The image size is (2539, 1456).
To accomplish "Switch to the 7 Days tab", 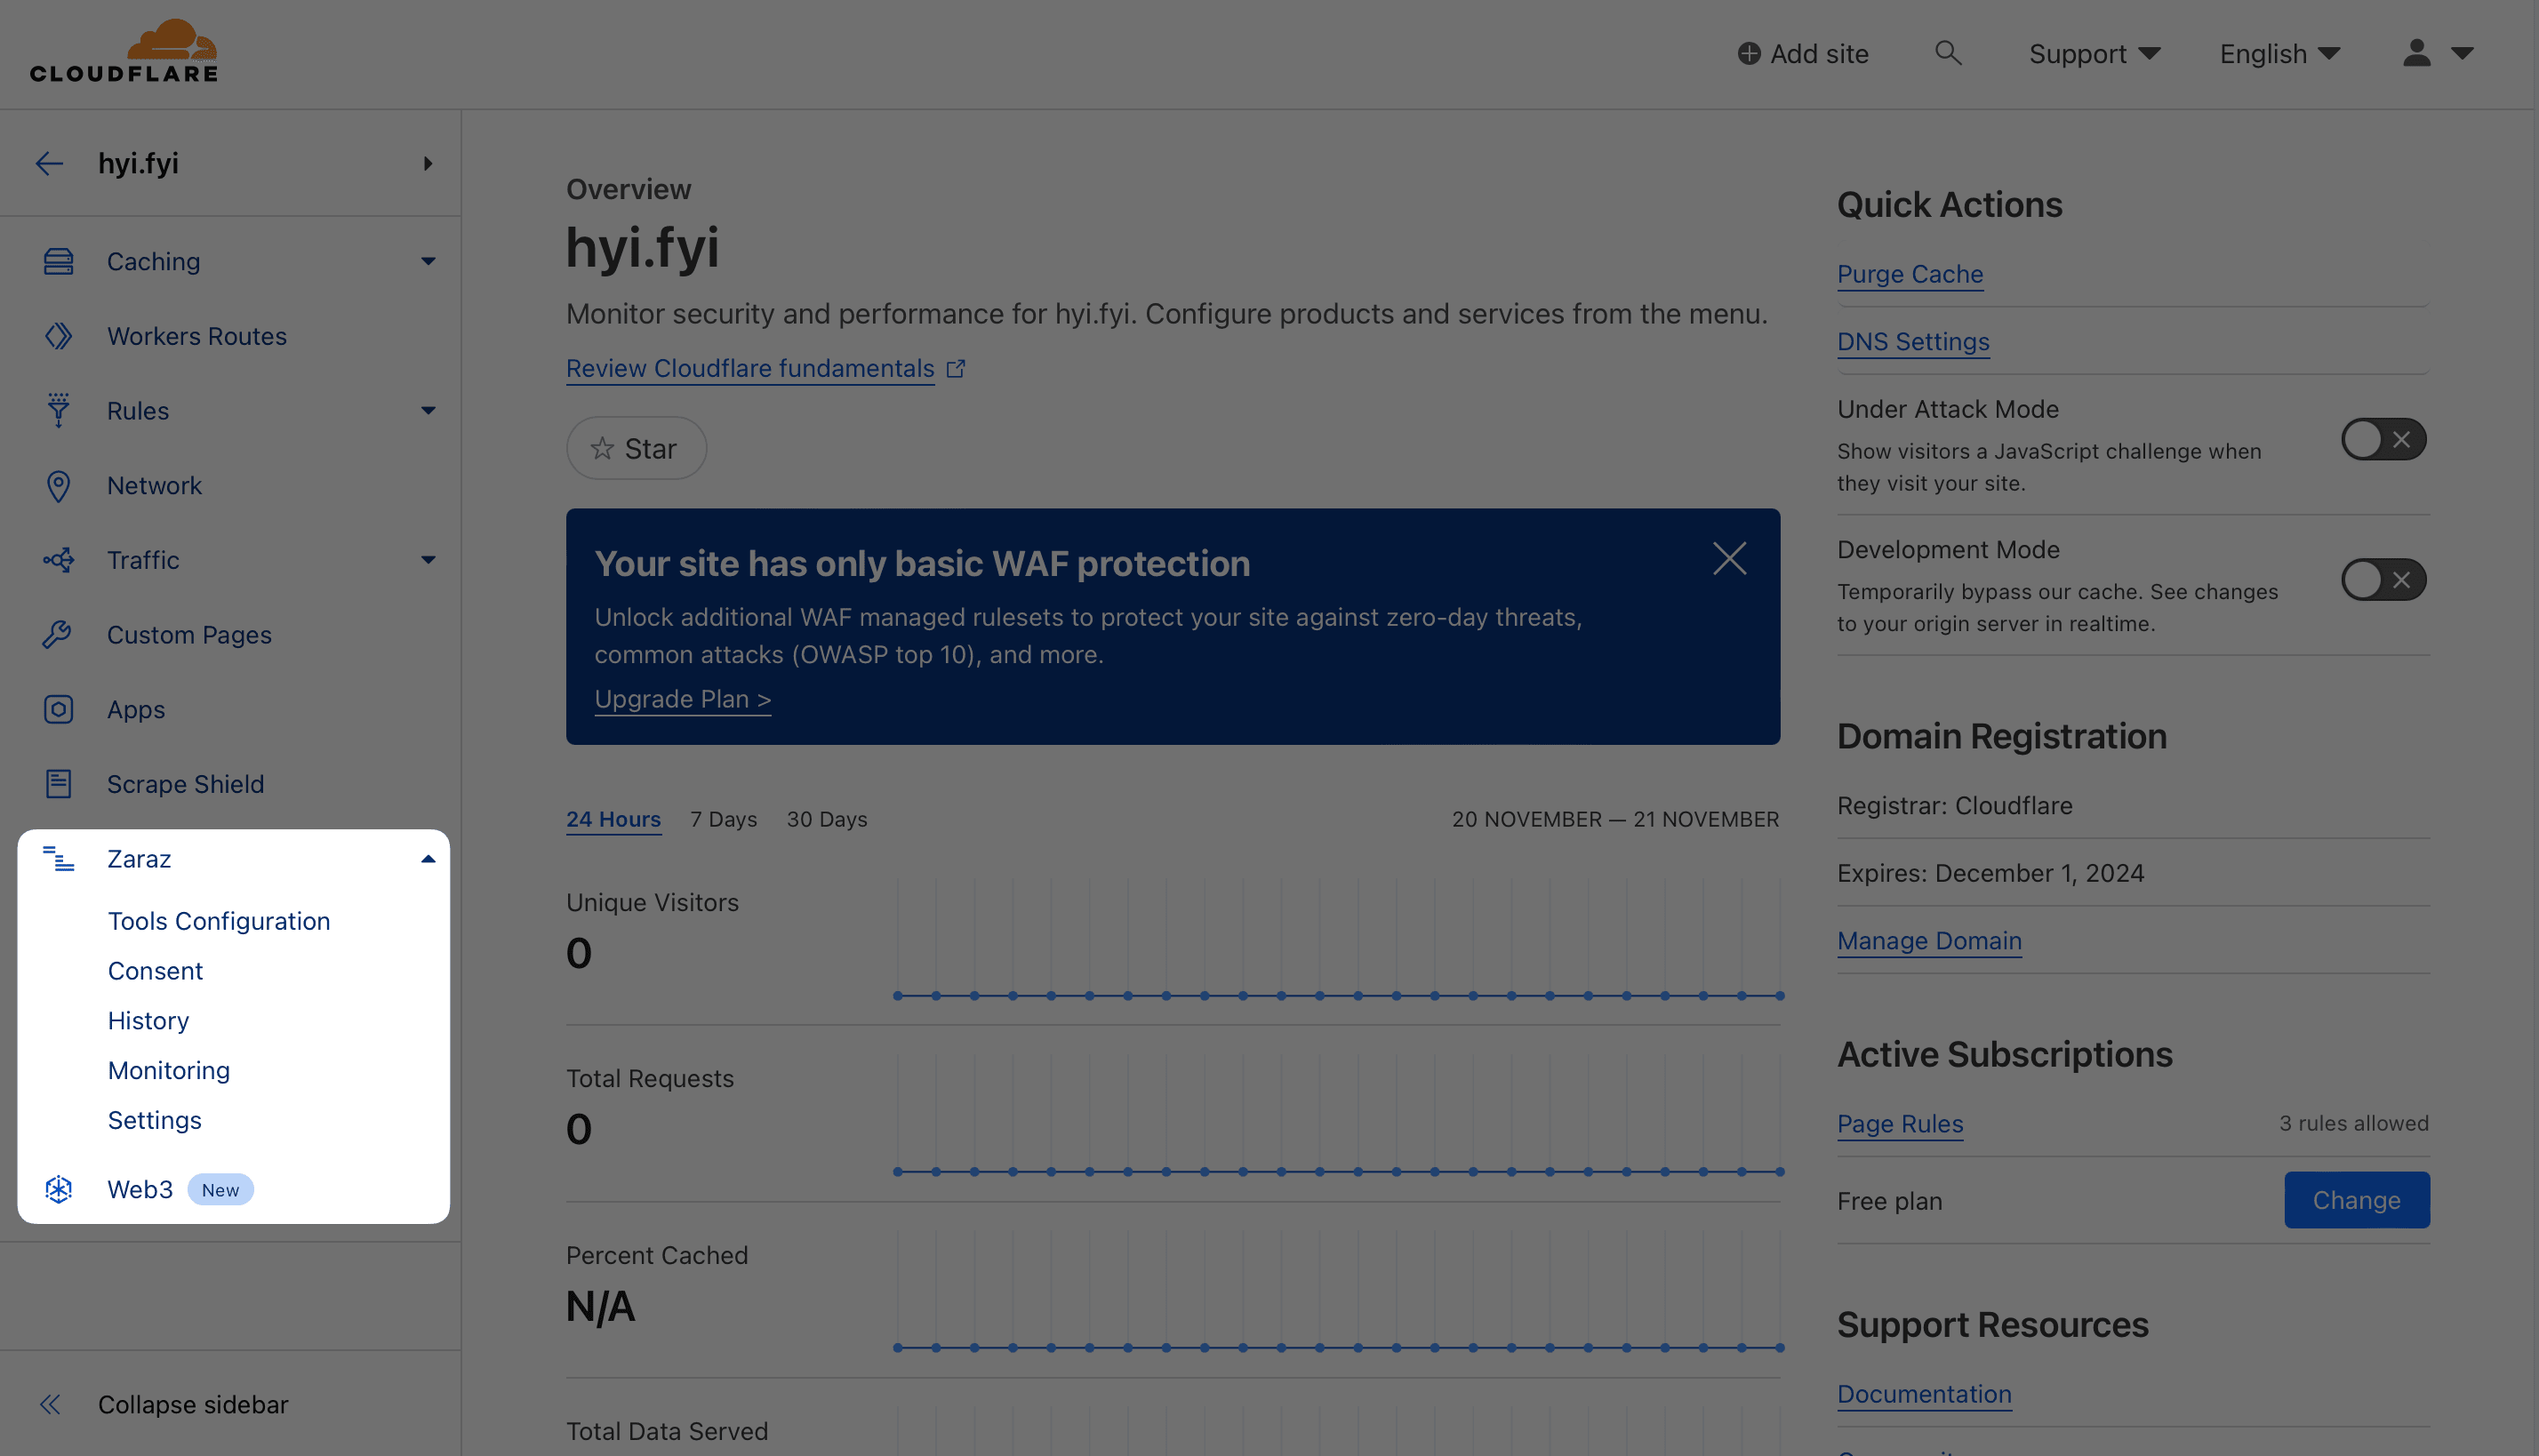I will click(723, 819).
